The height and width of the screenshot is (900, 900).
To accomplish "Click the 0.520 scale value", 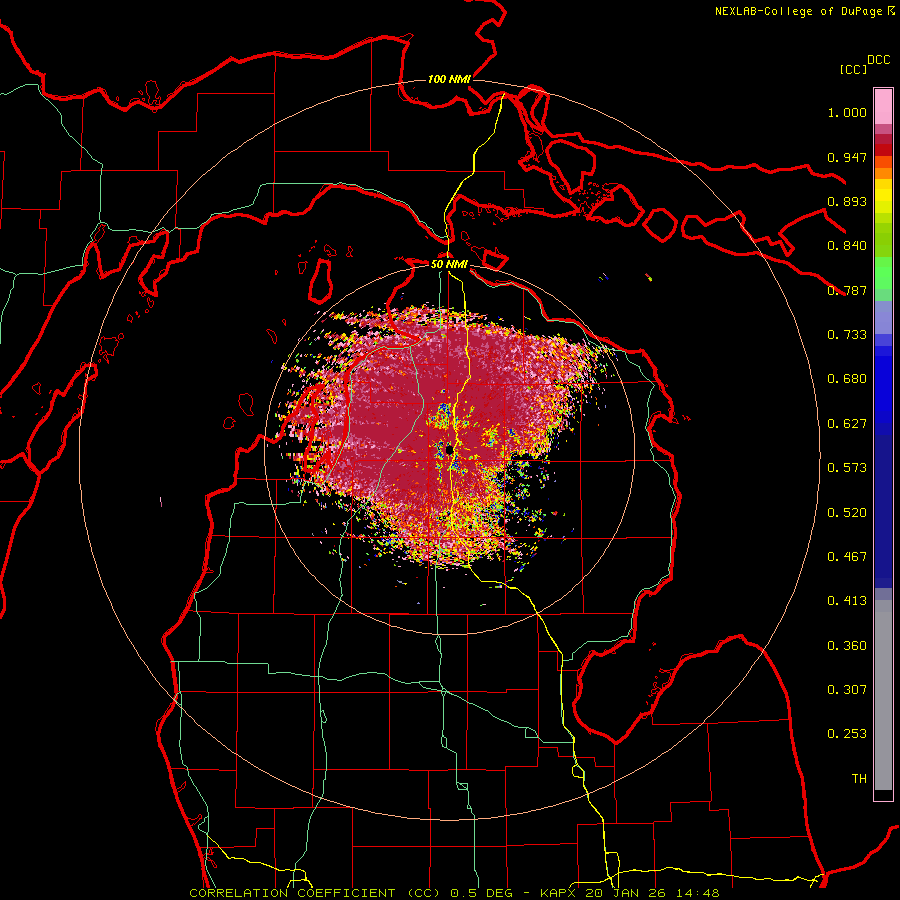I will tap(847, 513).
